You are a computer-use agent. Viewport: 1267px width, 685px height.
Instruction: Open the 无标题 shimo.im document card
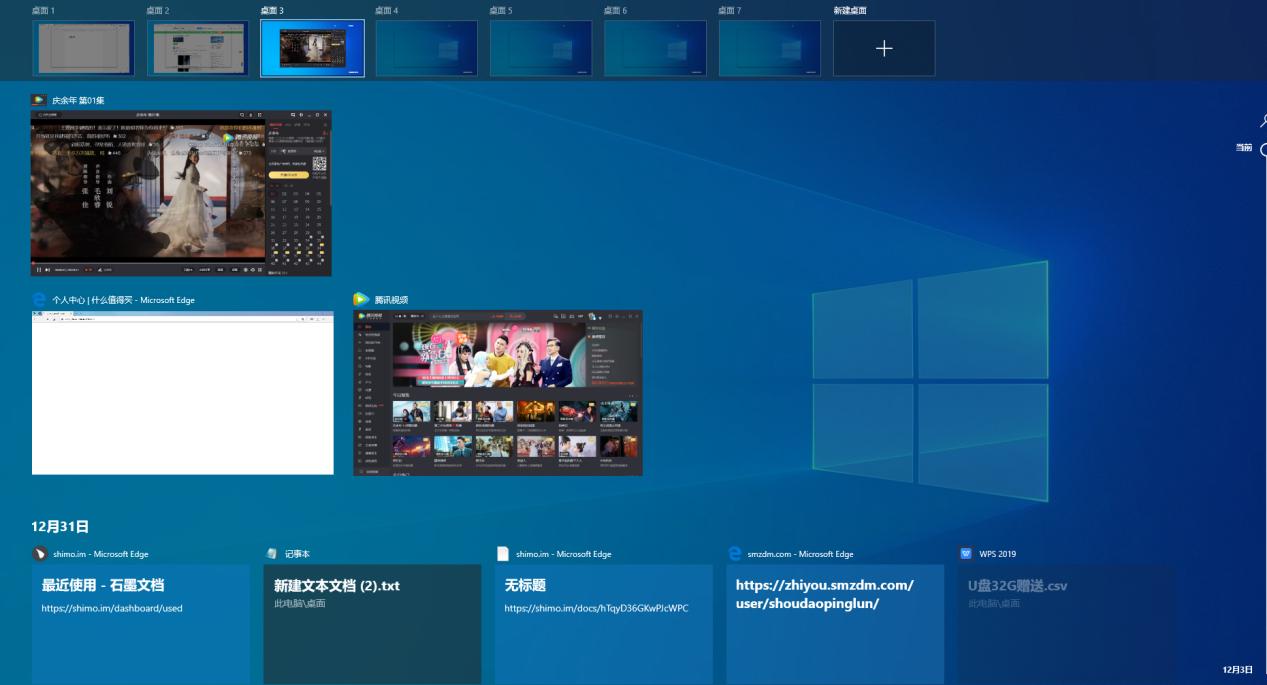[603, 620]
